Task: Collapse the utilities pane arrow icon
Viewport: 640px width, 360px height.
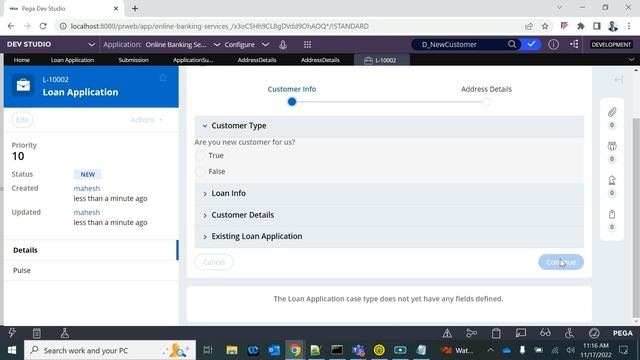Action: pyautogui.click(x=618, y=79)
